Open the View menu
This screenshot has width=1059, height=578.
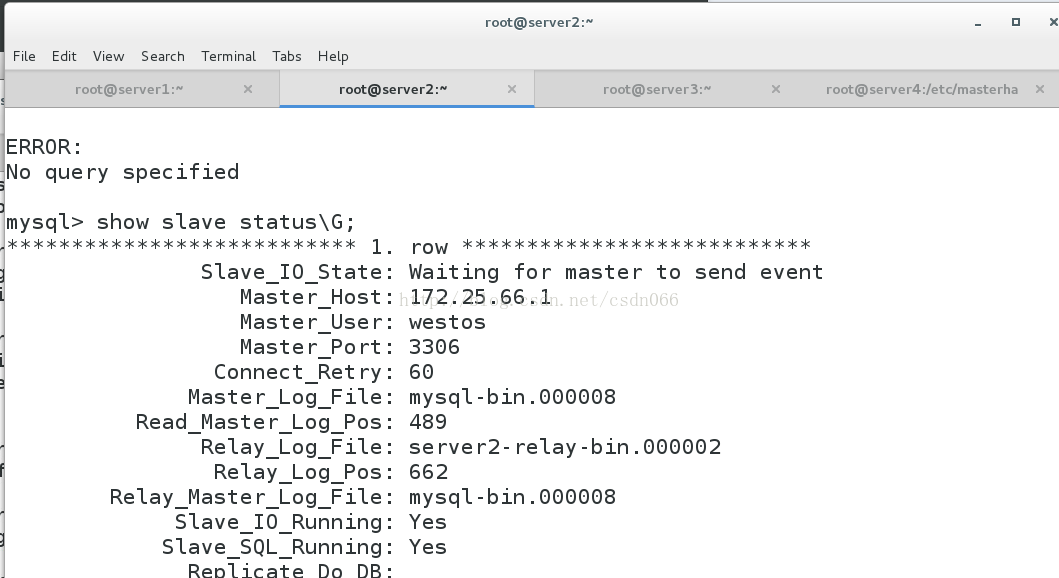[109, 56]
